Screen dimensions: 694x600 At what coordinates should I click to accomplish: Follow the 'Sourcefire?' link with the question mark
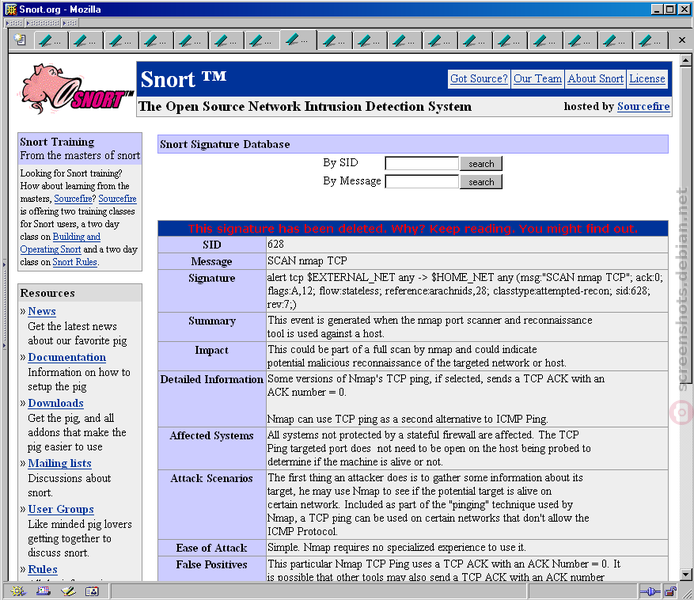[73, 199]
